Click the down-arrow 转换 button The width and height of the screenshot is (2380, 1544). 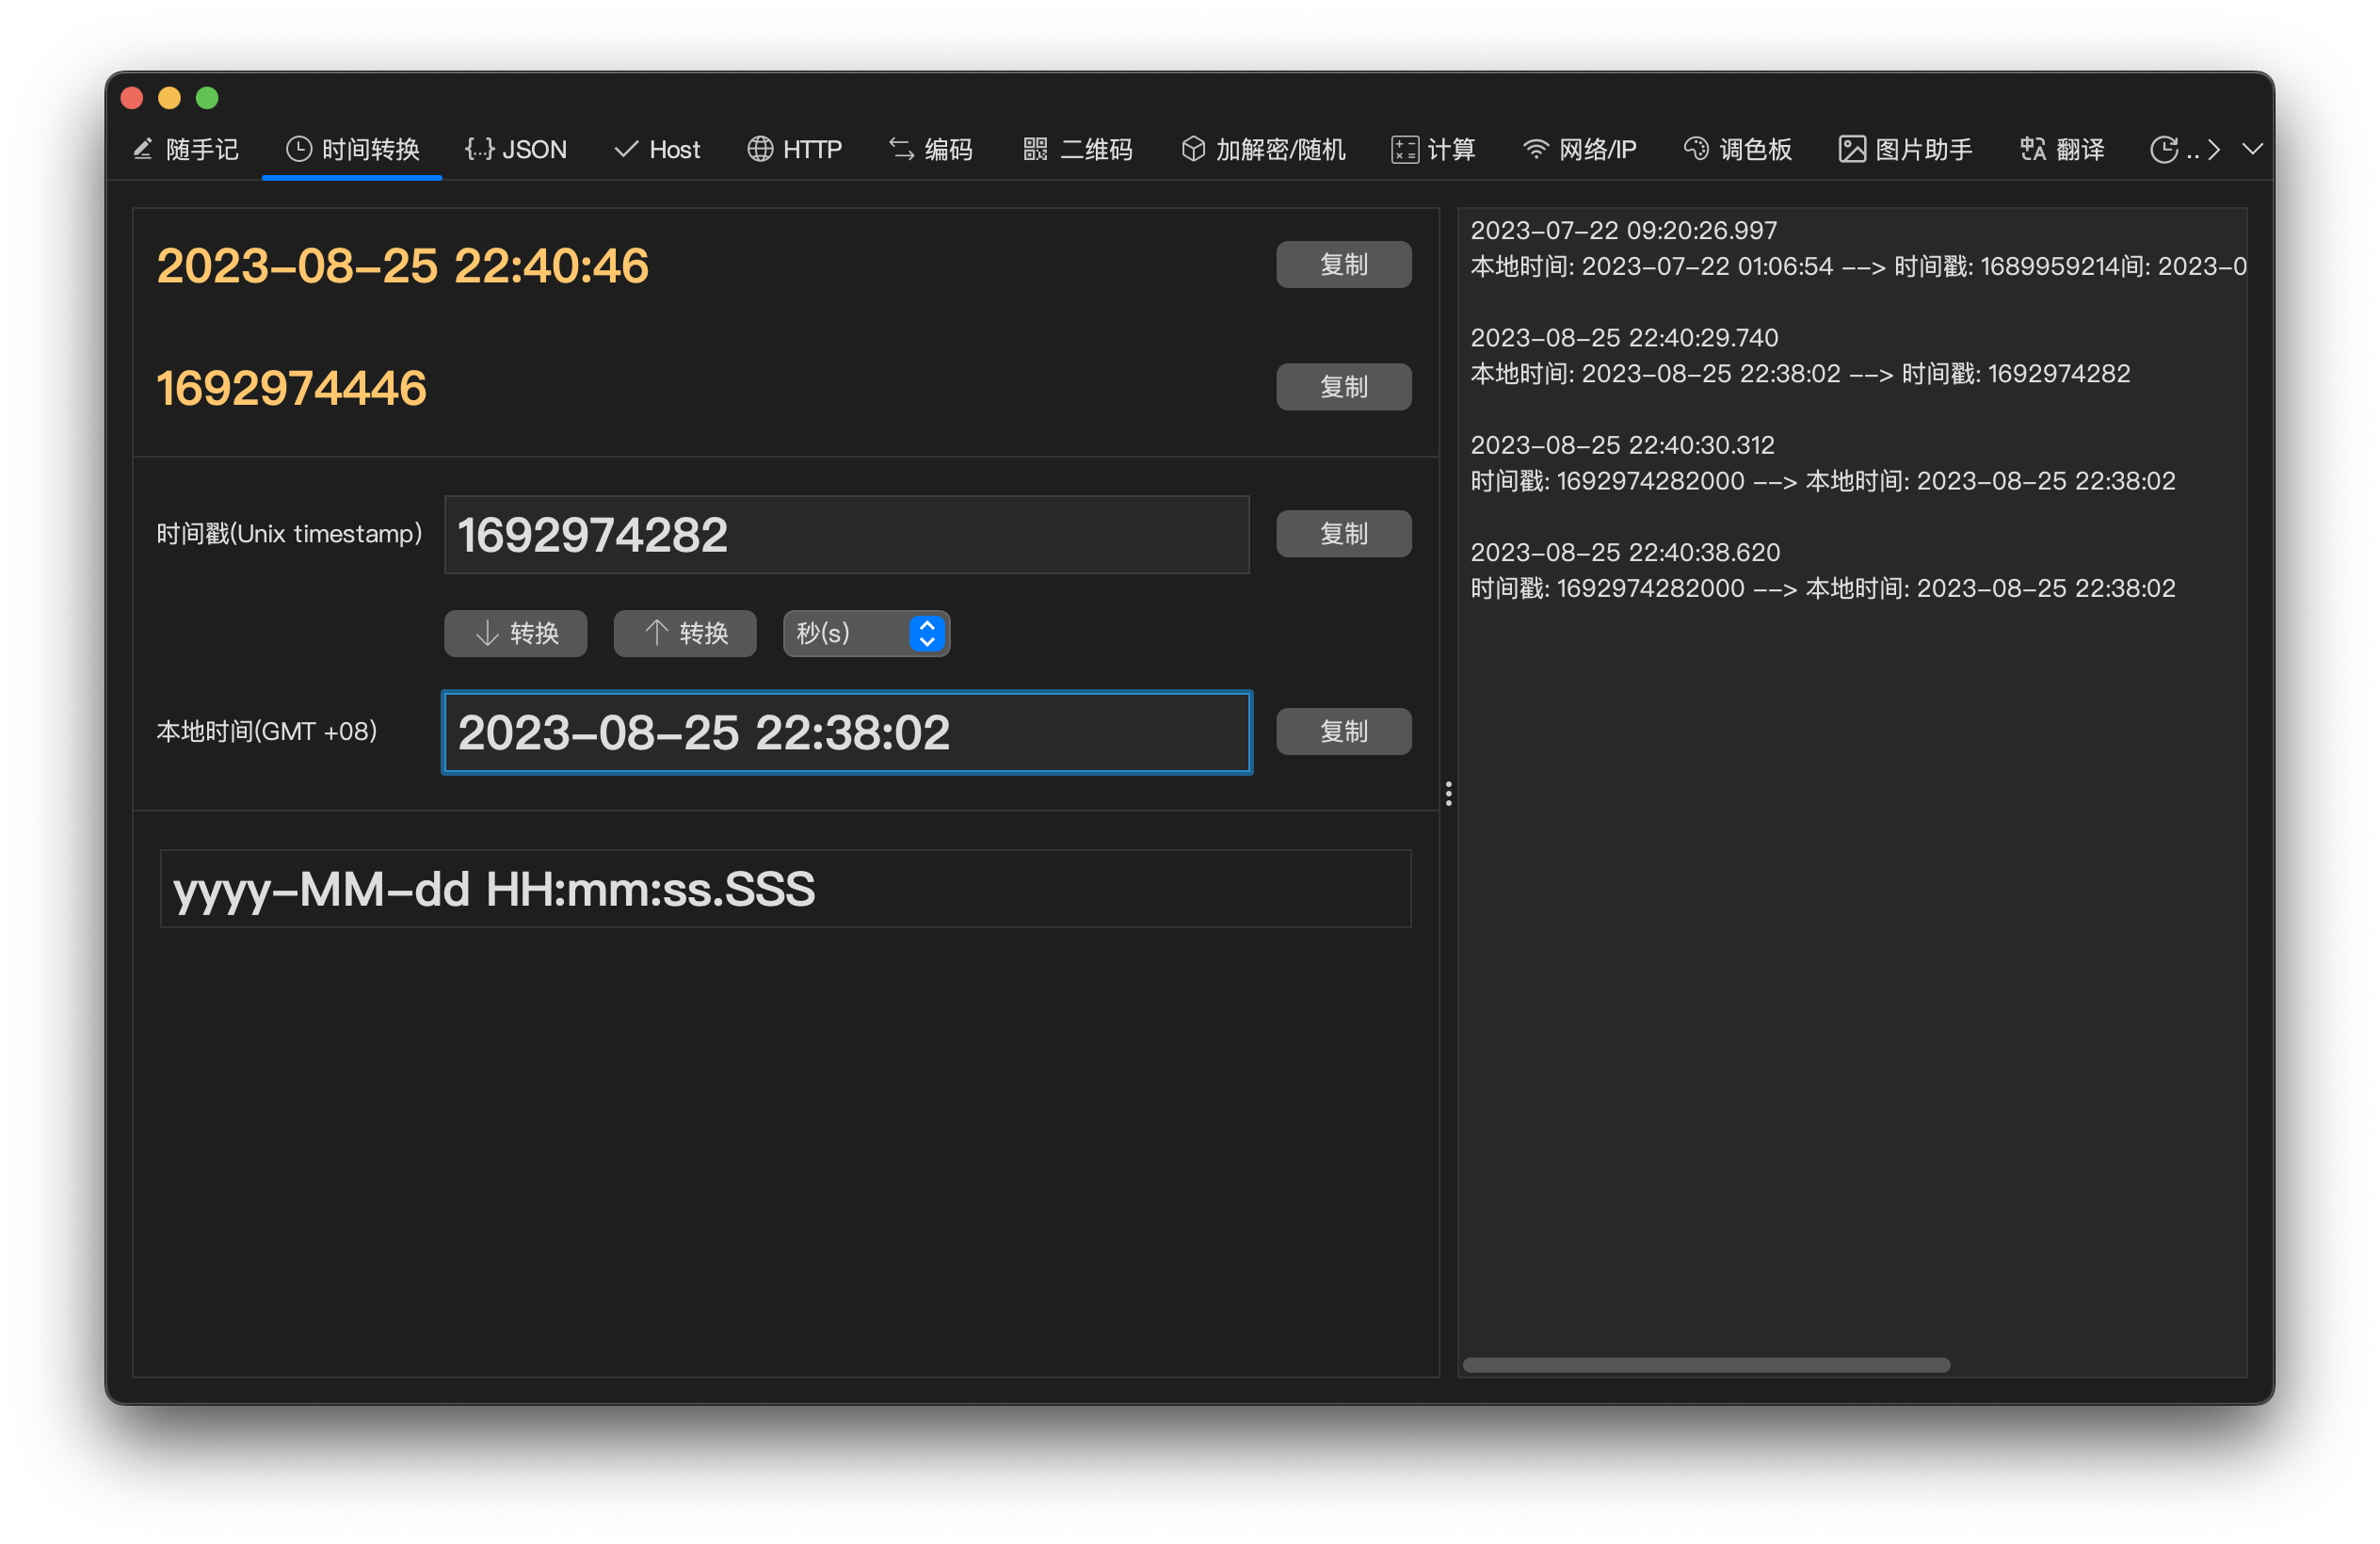pos(515,633)
